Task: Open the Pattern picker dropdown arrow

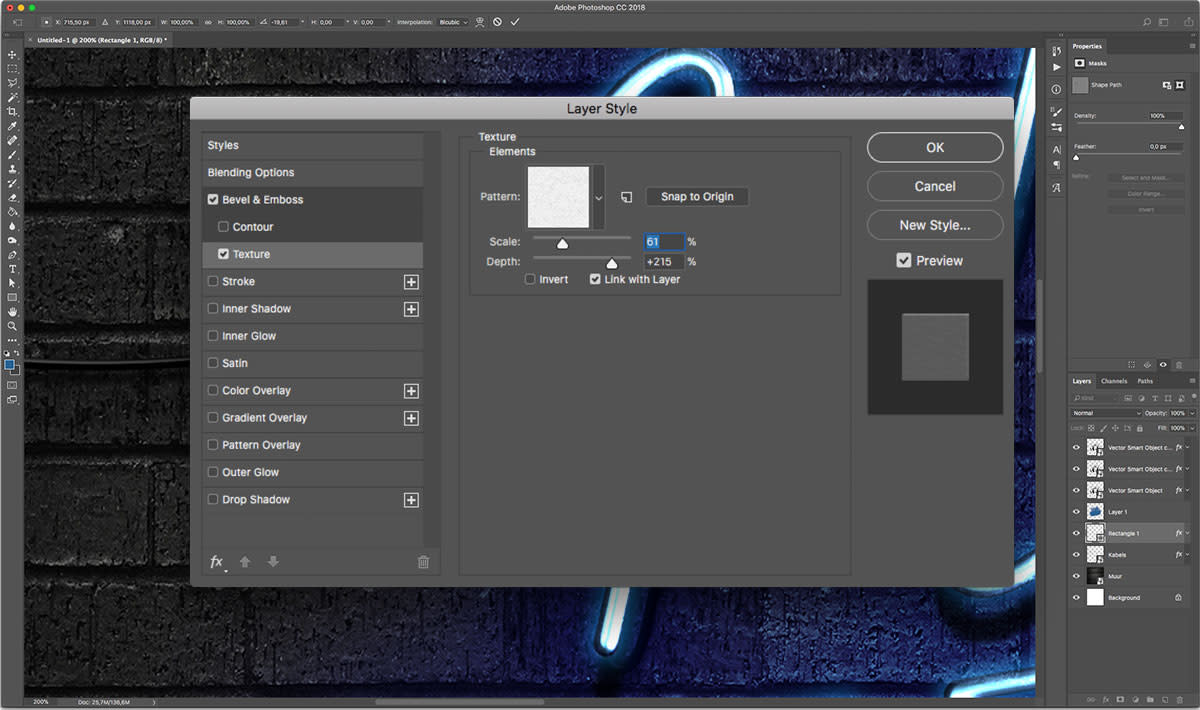Action: tap(599, 198)
